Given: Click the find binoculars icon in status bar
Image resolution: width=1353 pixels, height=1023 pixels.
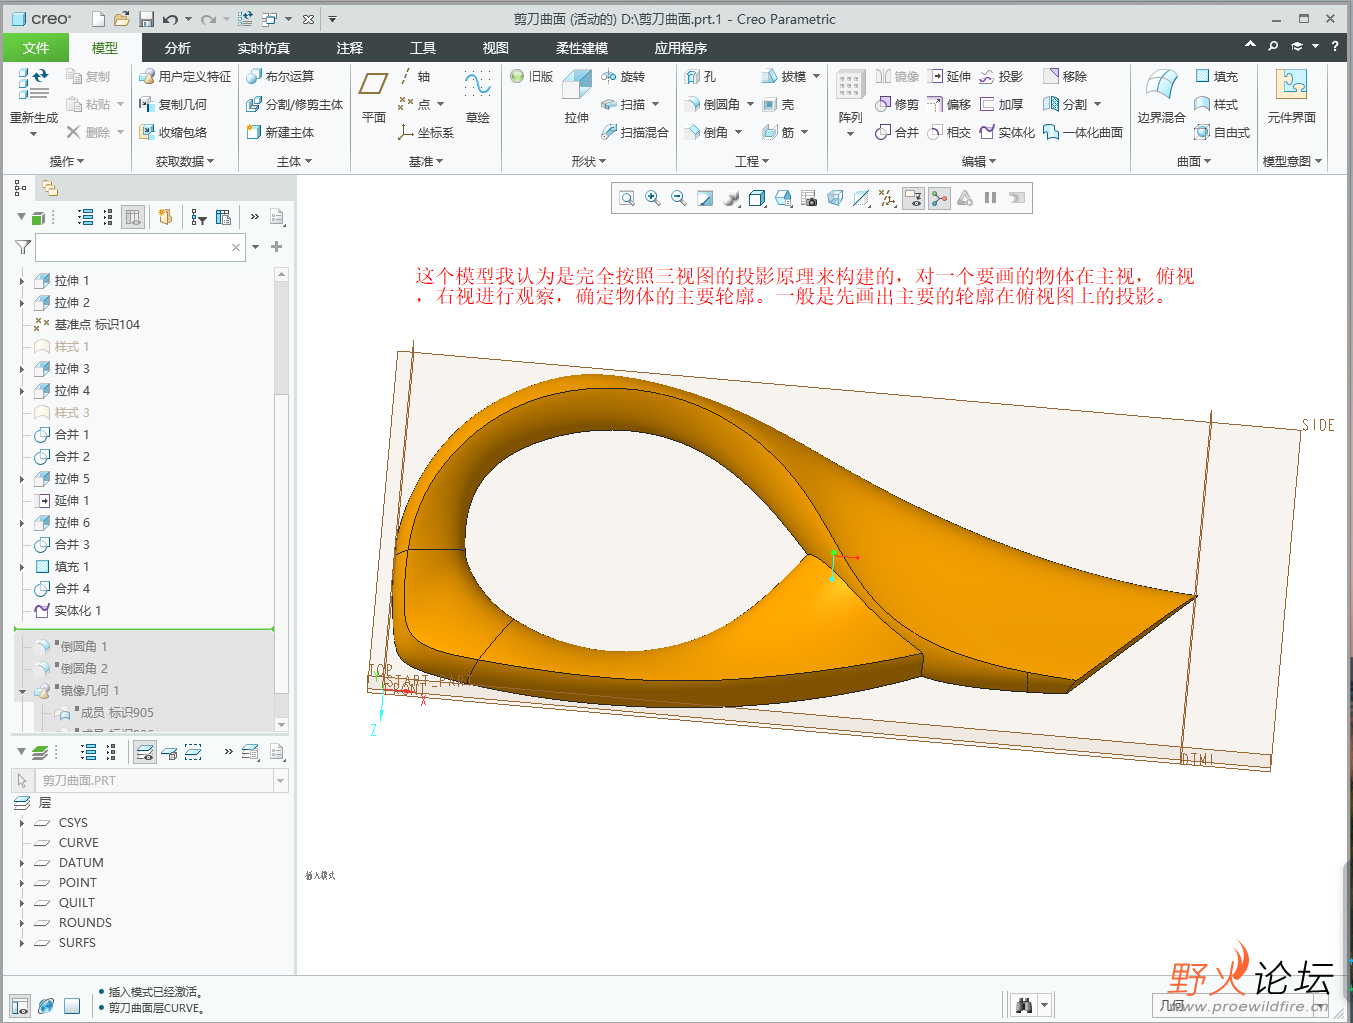Looking at the screenshot, I should pos(1023,1005).
